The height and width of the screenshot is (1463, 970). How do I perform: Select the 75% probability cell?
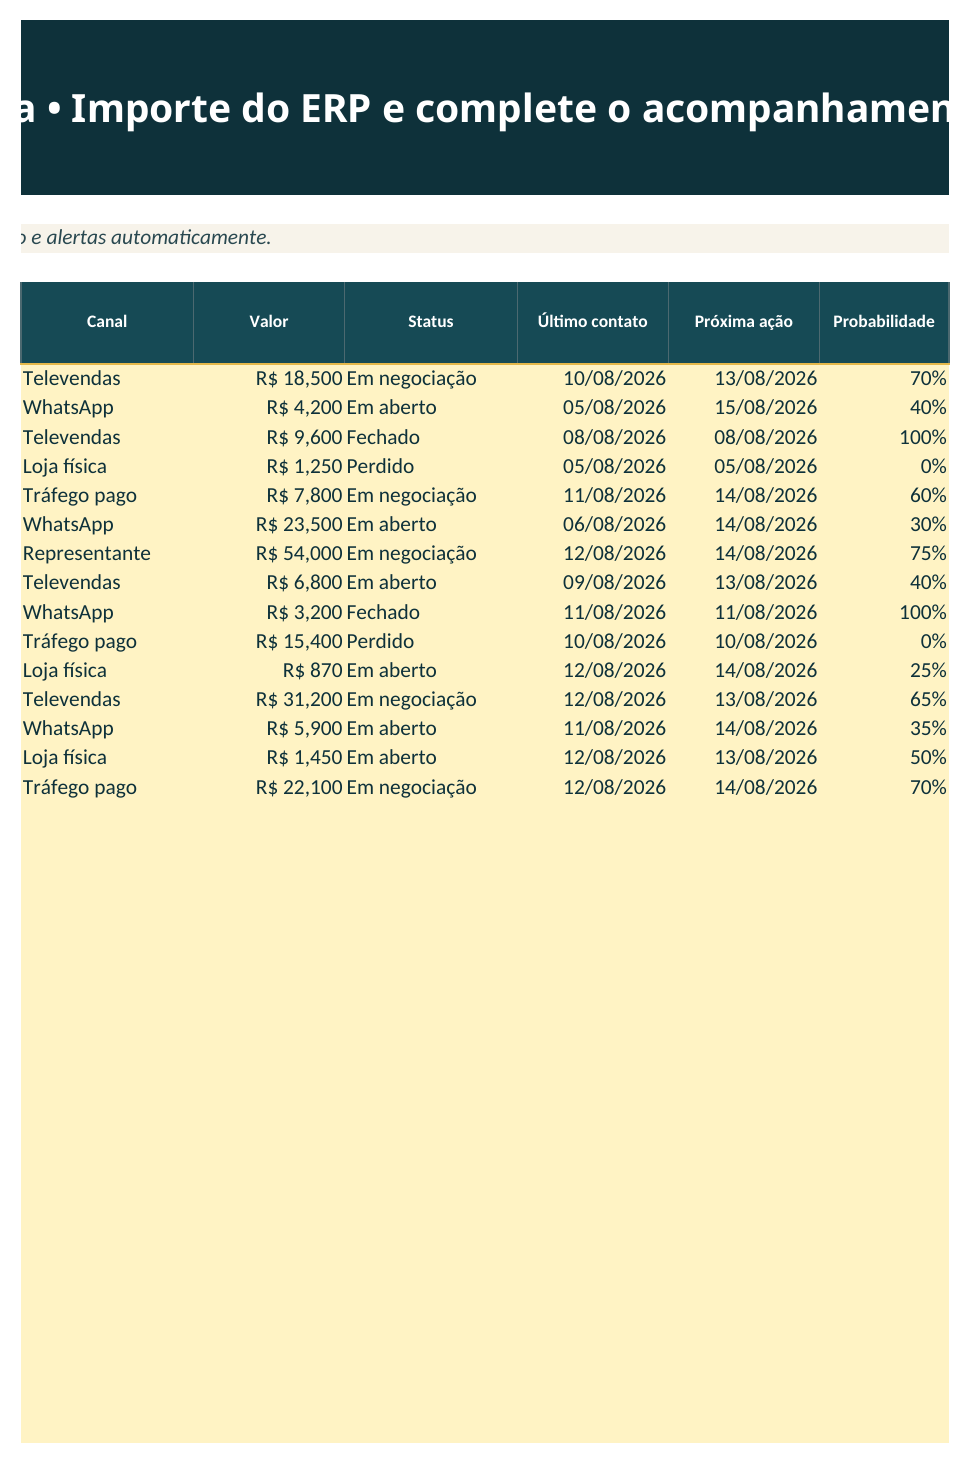pos(884,553)
